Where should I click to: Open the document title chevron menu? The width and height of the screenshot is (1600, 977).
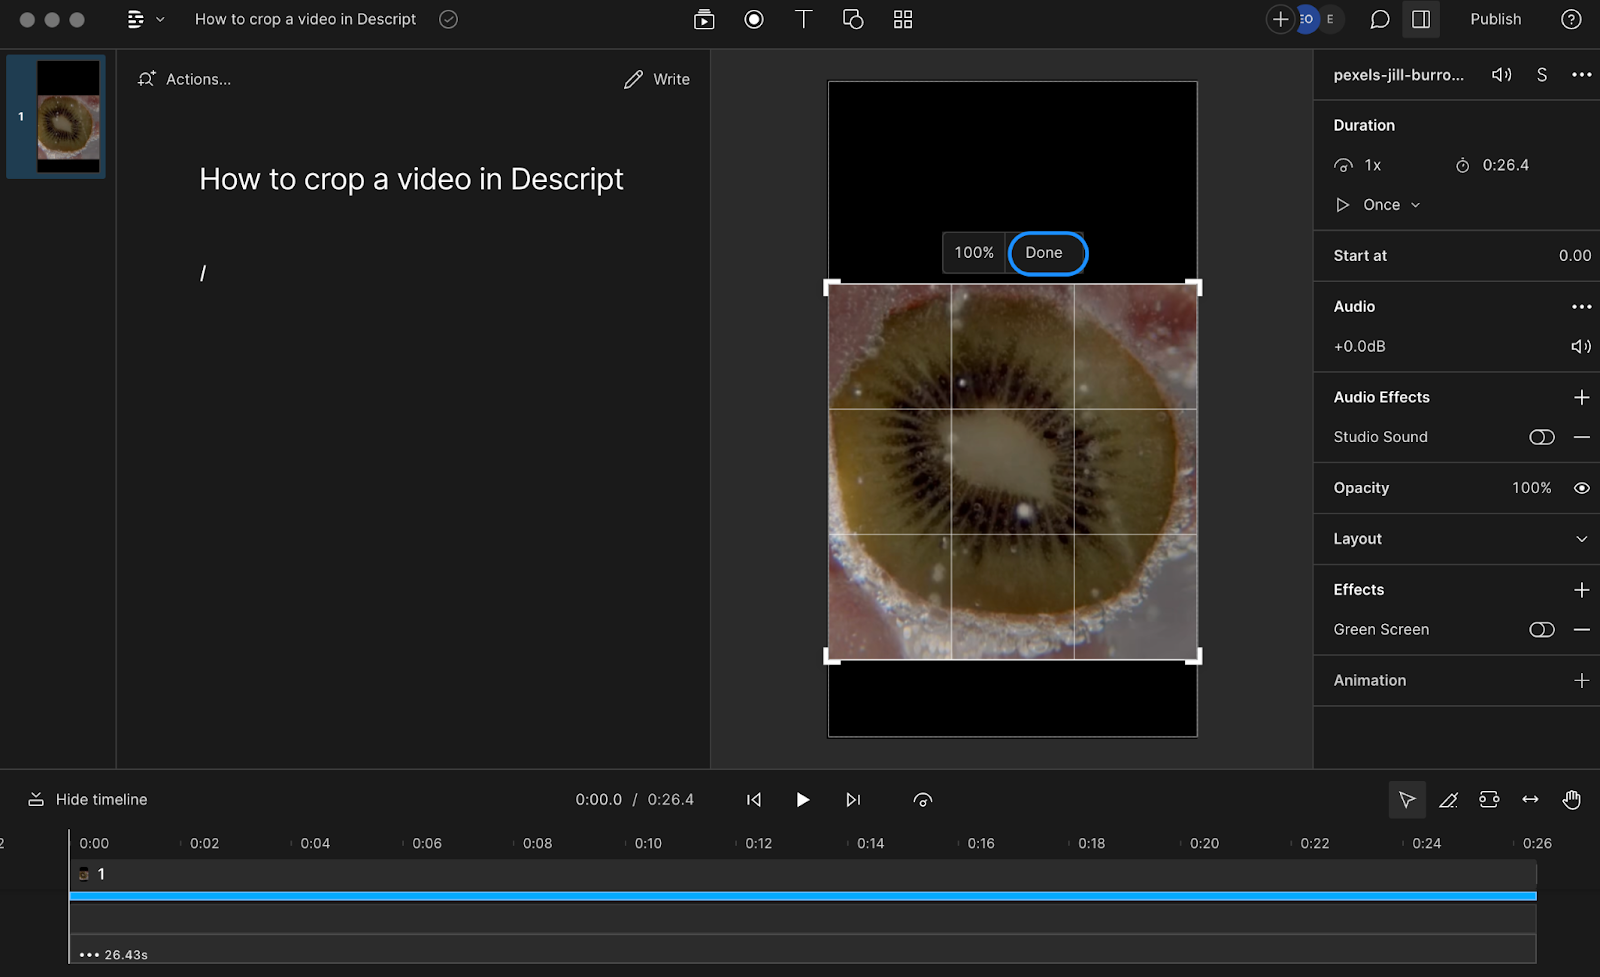158,19
